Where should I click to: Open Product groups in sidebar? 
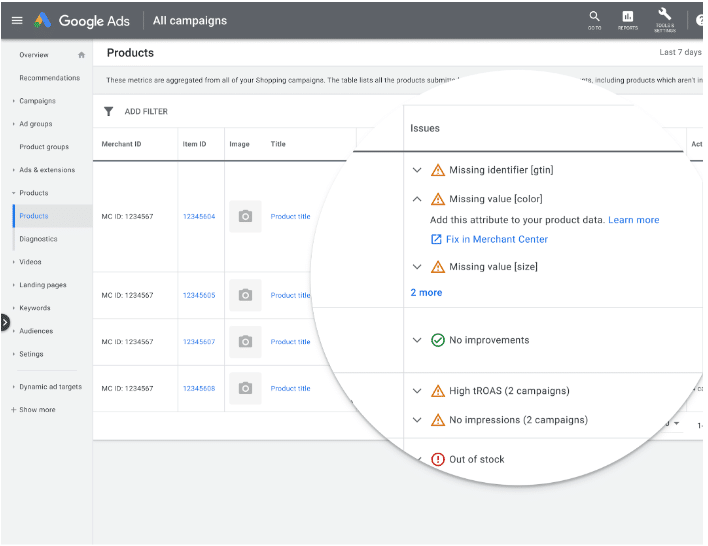point(44,147)
